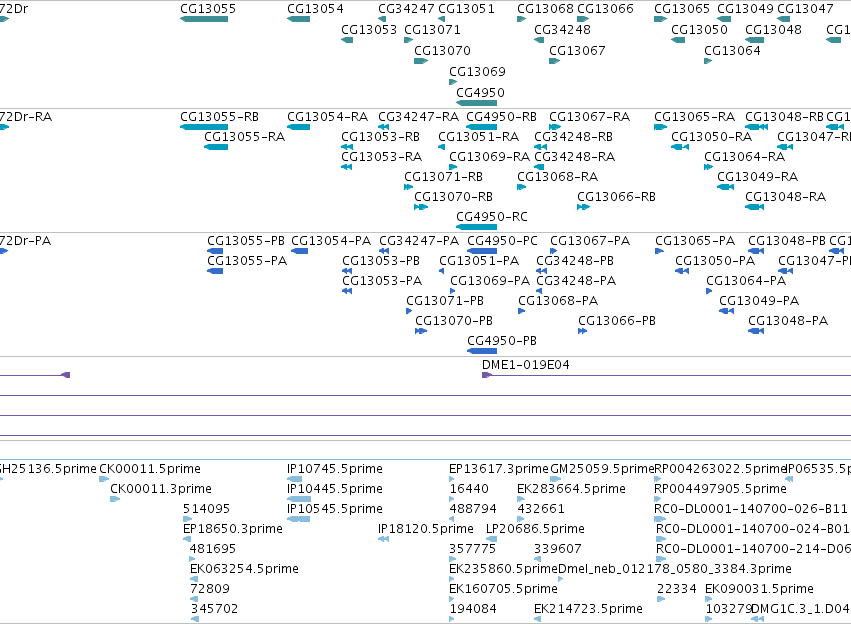Viewport: 851px width, 624px height.
Task: Click the CG4950-RC transcript label
Action: (x=492, y=217)
